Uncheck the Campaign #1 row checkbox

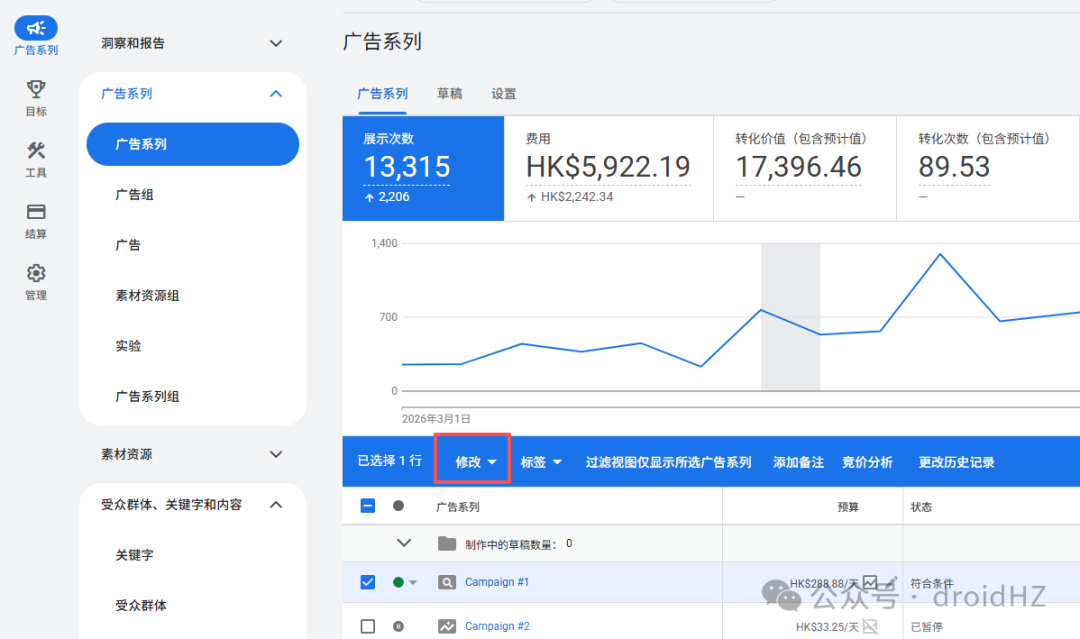pyautogui.click(x=368, y=583)
